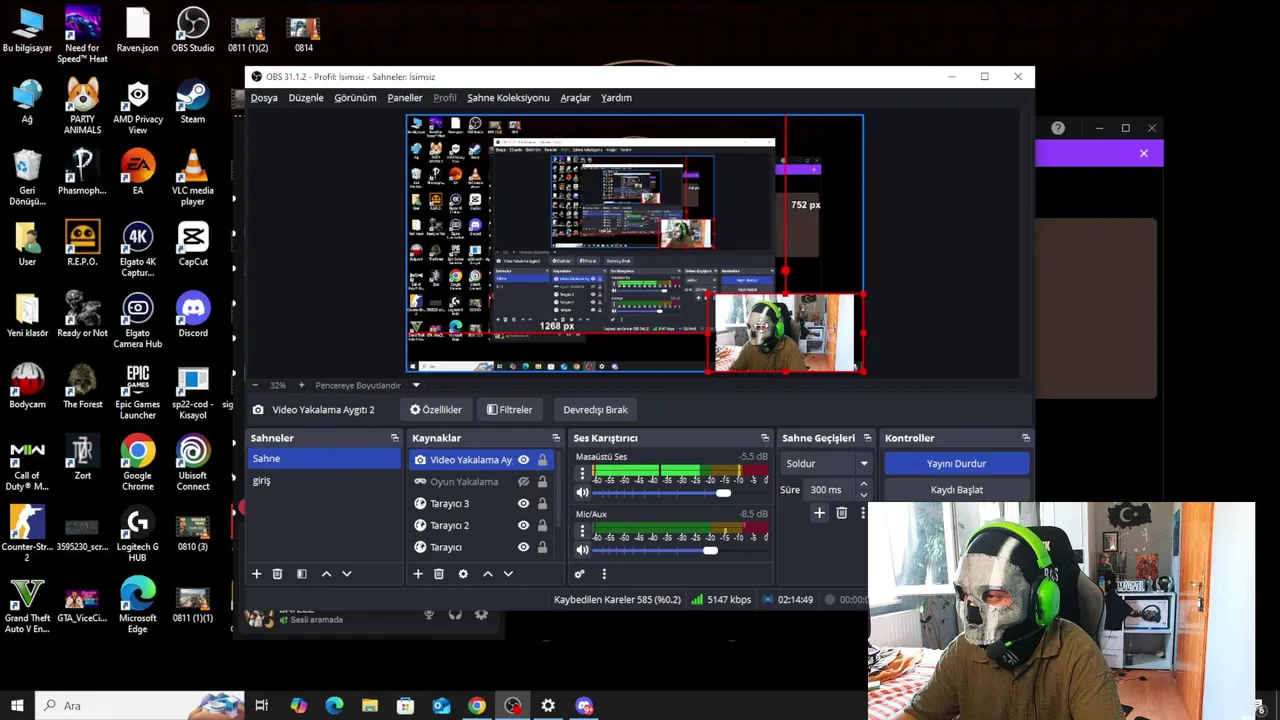Undock the Sahneler panel
The height and width of the screenshot is (720, 1280).
click(x=394, y=438)
